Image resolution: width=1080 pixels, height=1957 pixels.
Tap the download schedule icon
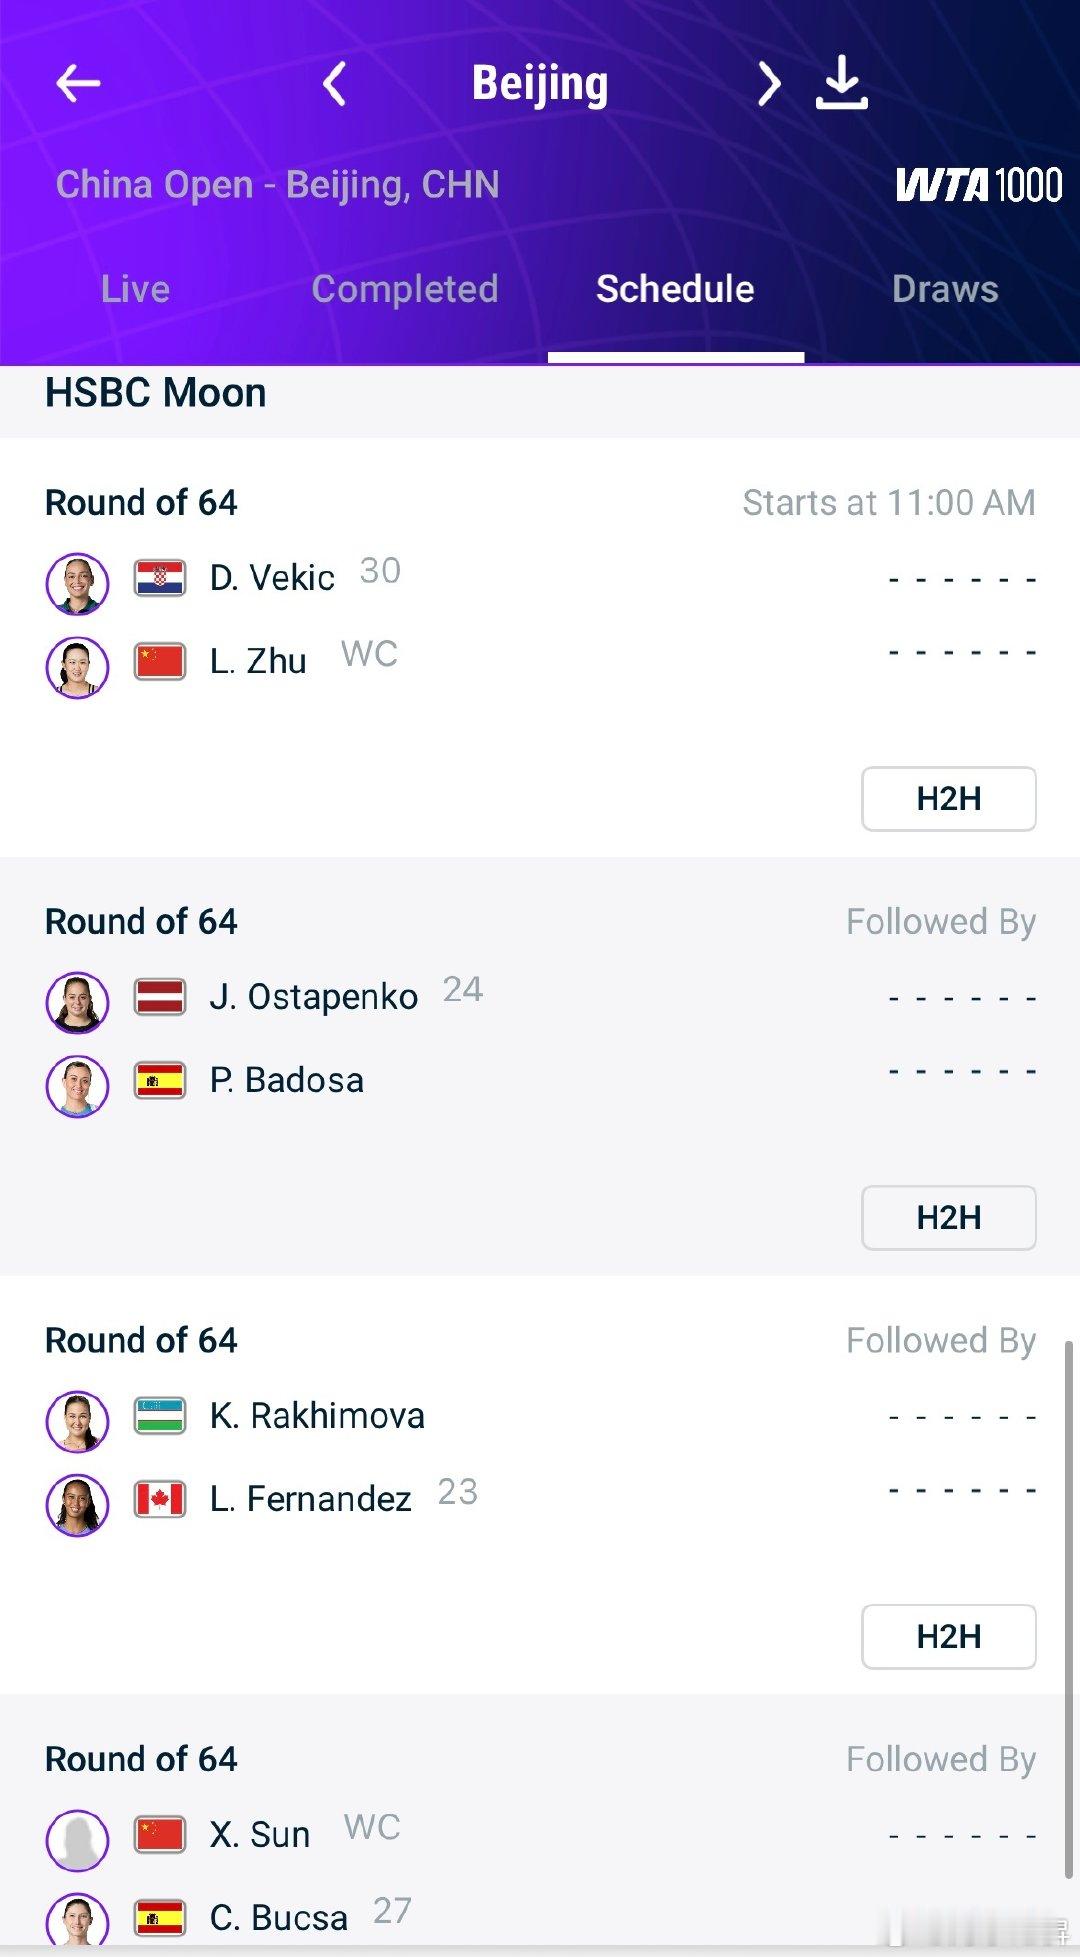[x=842, y=83]
